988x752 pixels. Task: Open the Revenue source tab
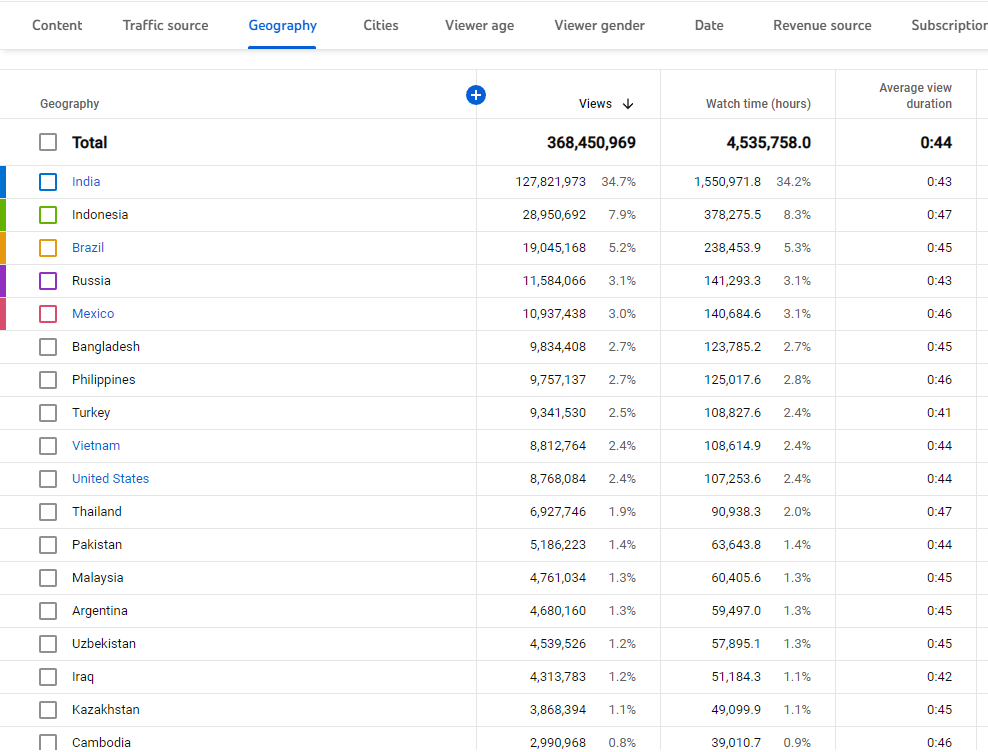[x=822, y=25]
